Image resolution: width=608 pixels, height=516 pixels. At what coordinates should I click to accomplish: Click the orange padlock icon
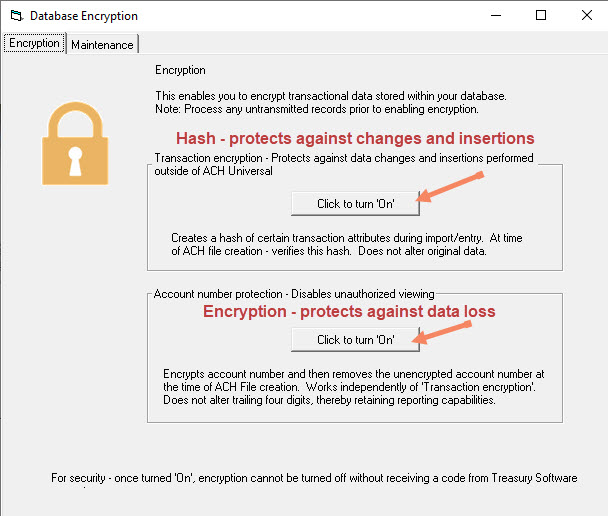click(x=75, y=143)
